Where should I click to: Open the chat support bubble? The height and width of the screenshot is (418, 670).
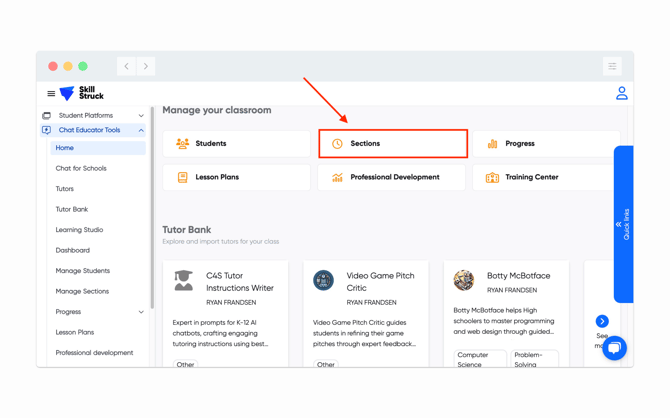point(614,347)
